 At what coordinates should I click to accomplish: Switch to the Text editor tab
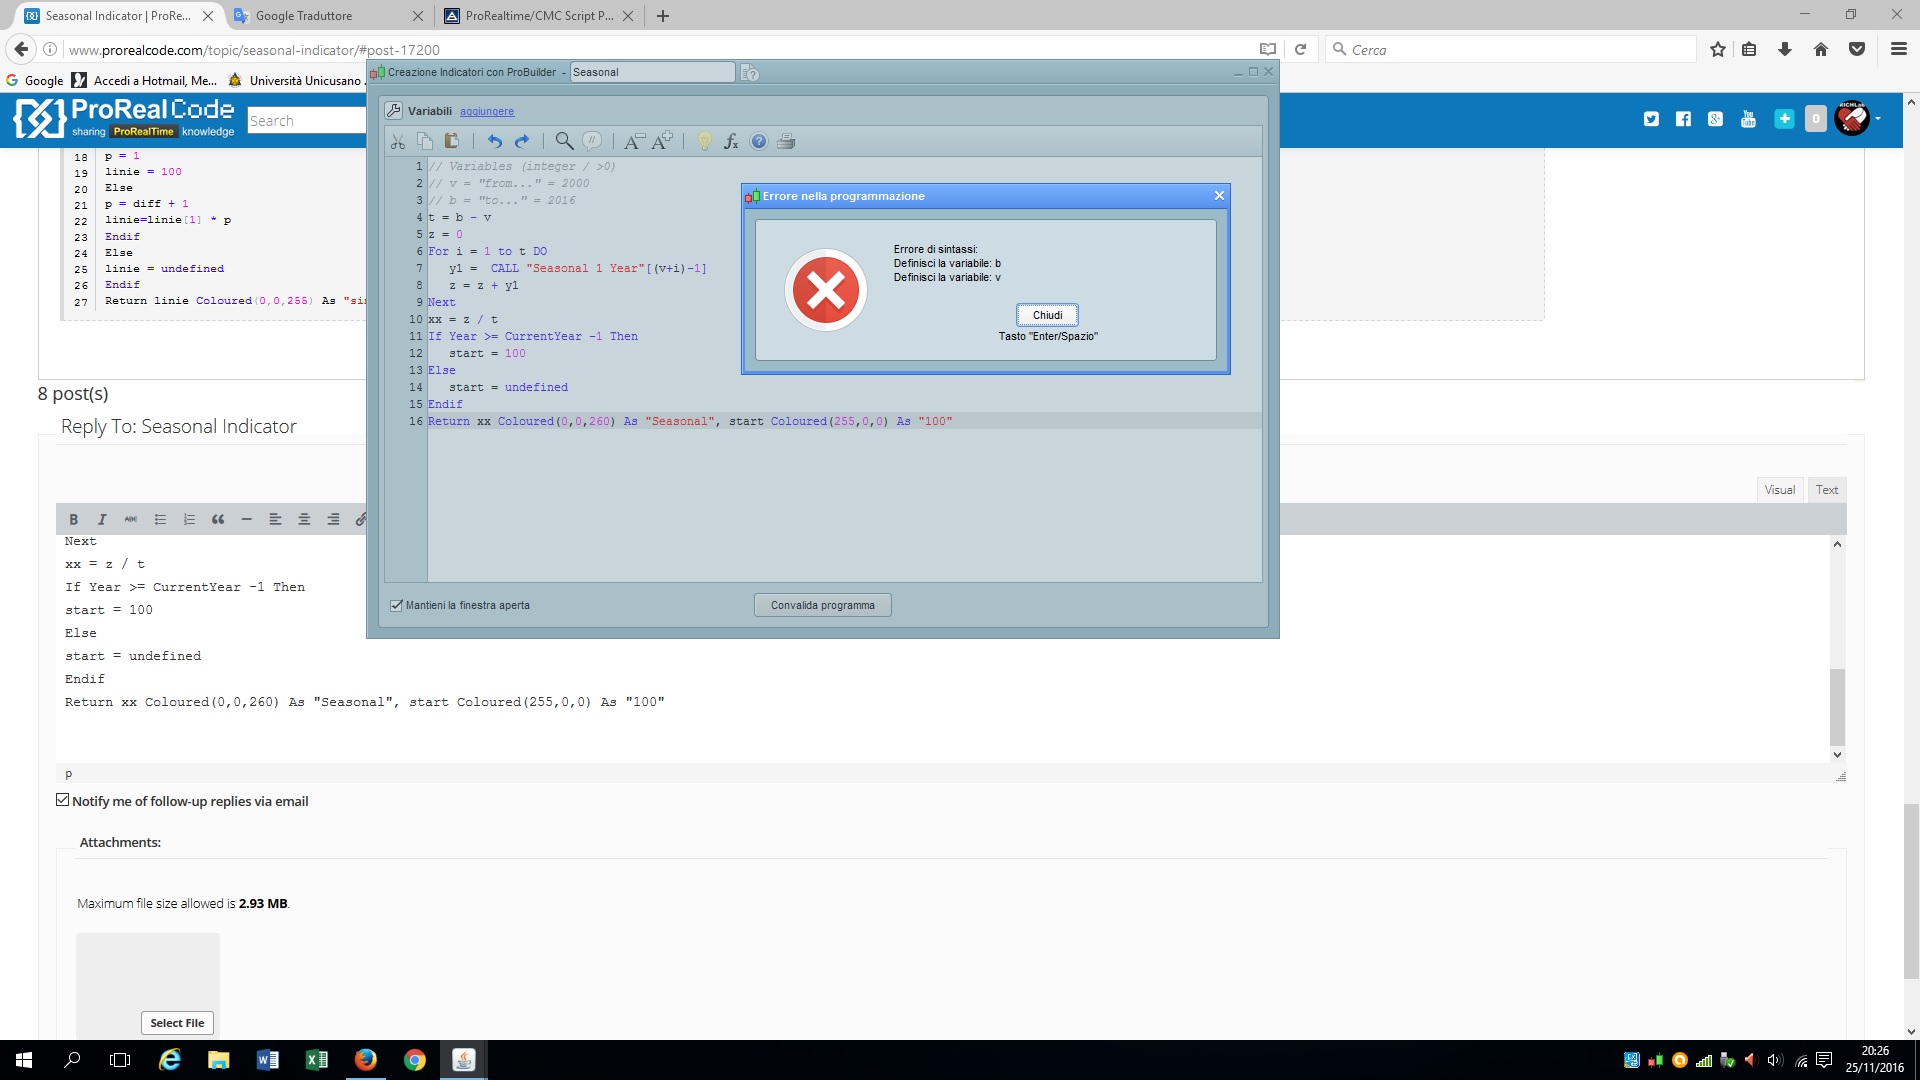[1826, 489]
